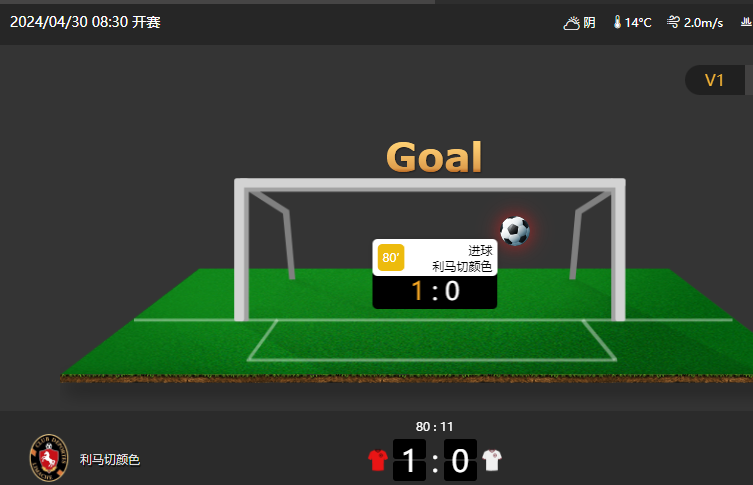Open the 利马切颜色 team name link
This screenshot has width=753, height=485.
coord(109,460)
